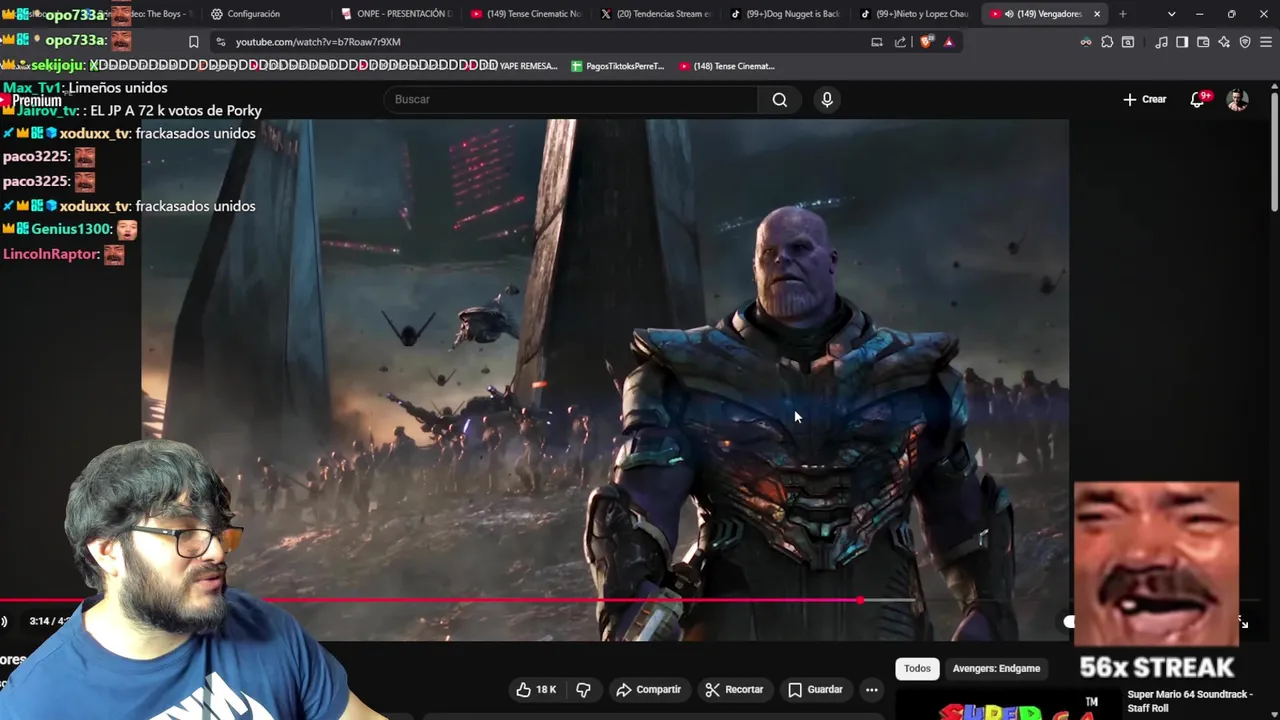Click the YouTube search magnifier button

(x=779, y=99)
